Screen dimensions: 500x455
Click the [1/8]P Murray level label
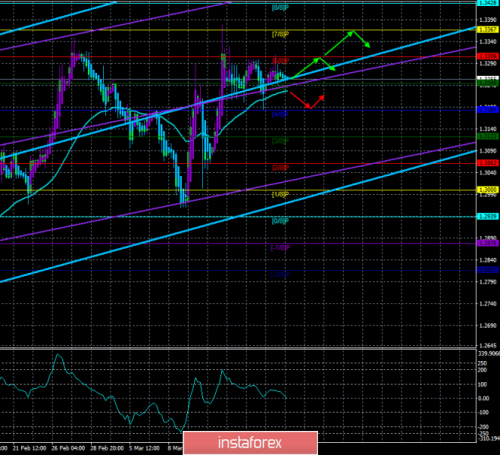280,194
